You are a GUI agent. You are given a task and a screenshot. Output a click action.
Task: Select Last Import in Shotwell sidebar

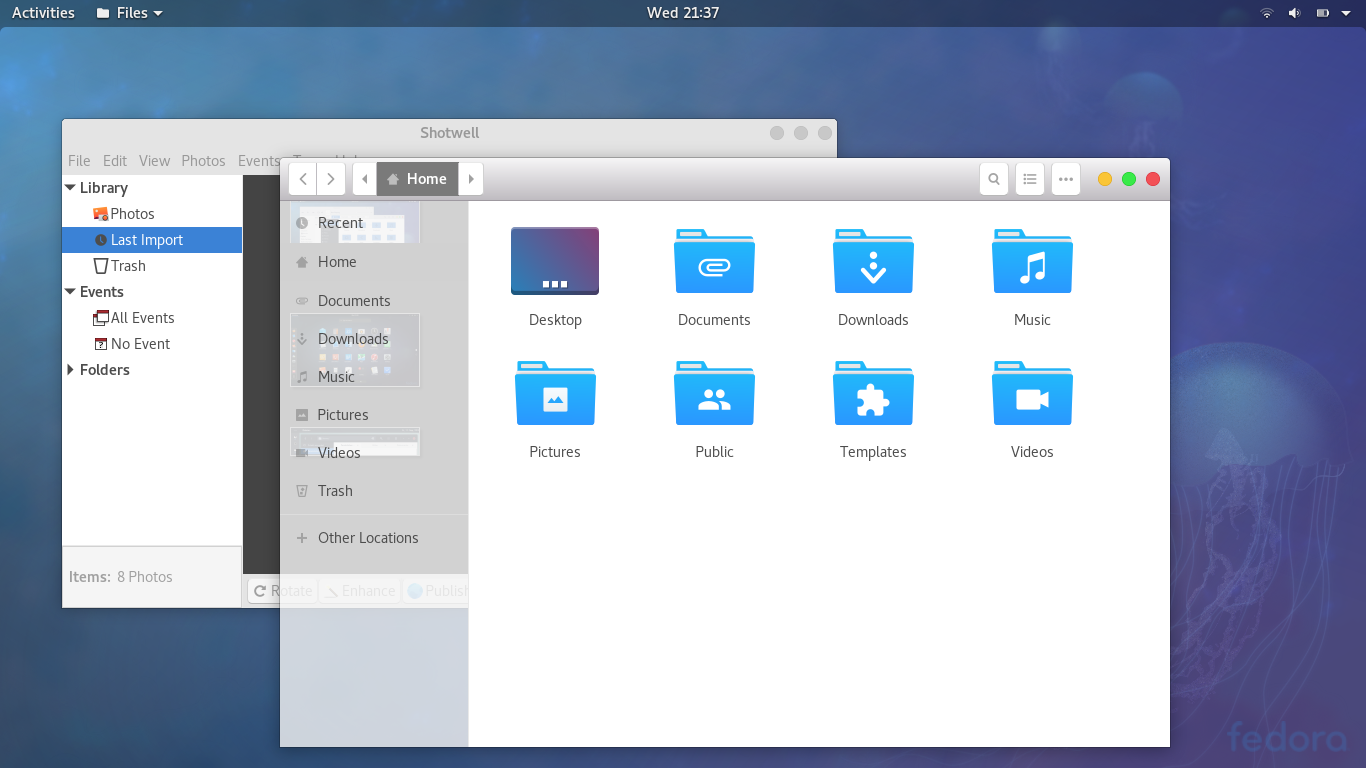coord(147,240)
